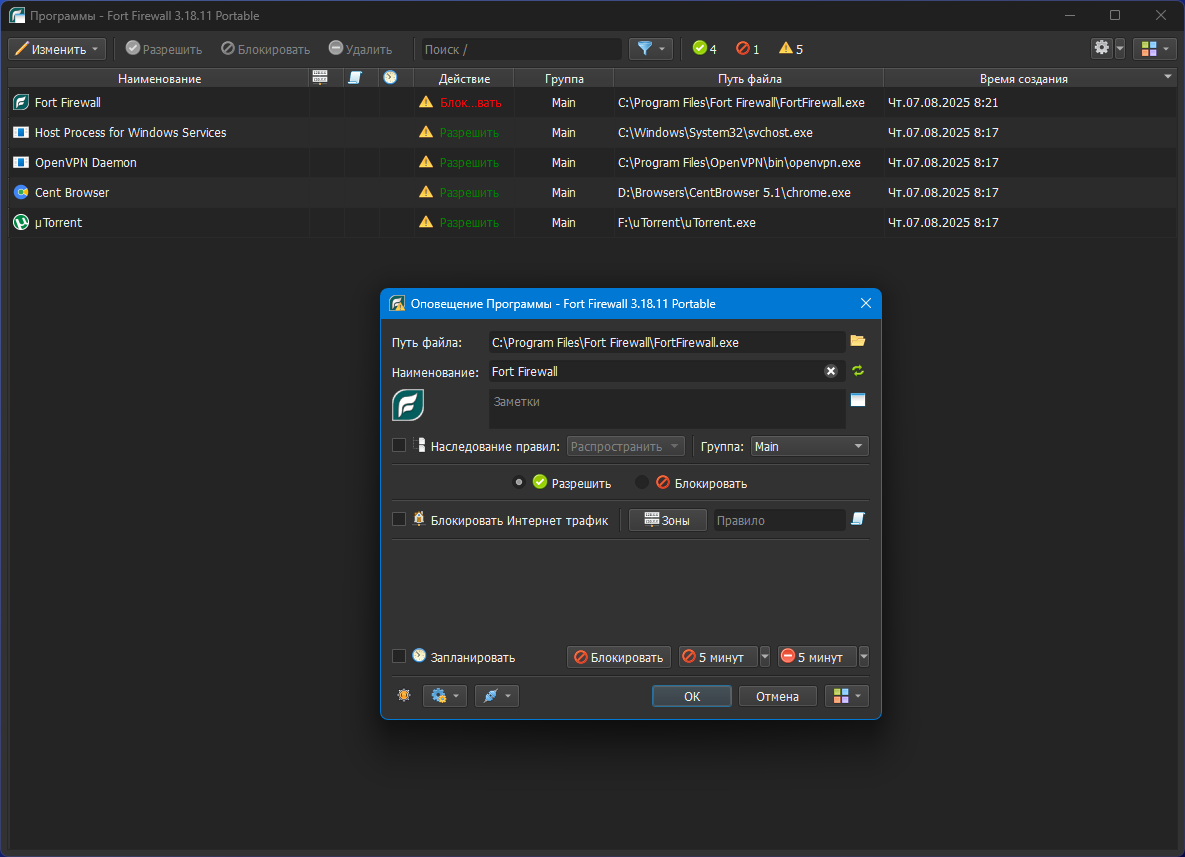The width and height of the screenshot is (1185, 857).
Task: Enable the Наследование правил checkbox
Action: click(x=399, y=446)
